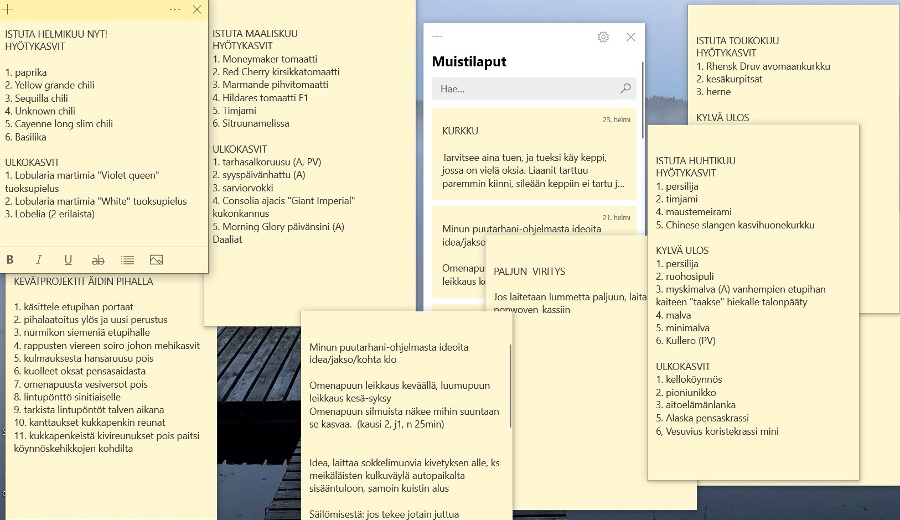Toggle bullet list in the note toolbar

(x=127, y=260)
